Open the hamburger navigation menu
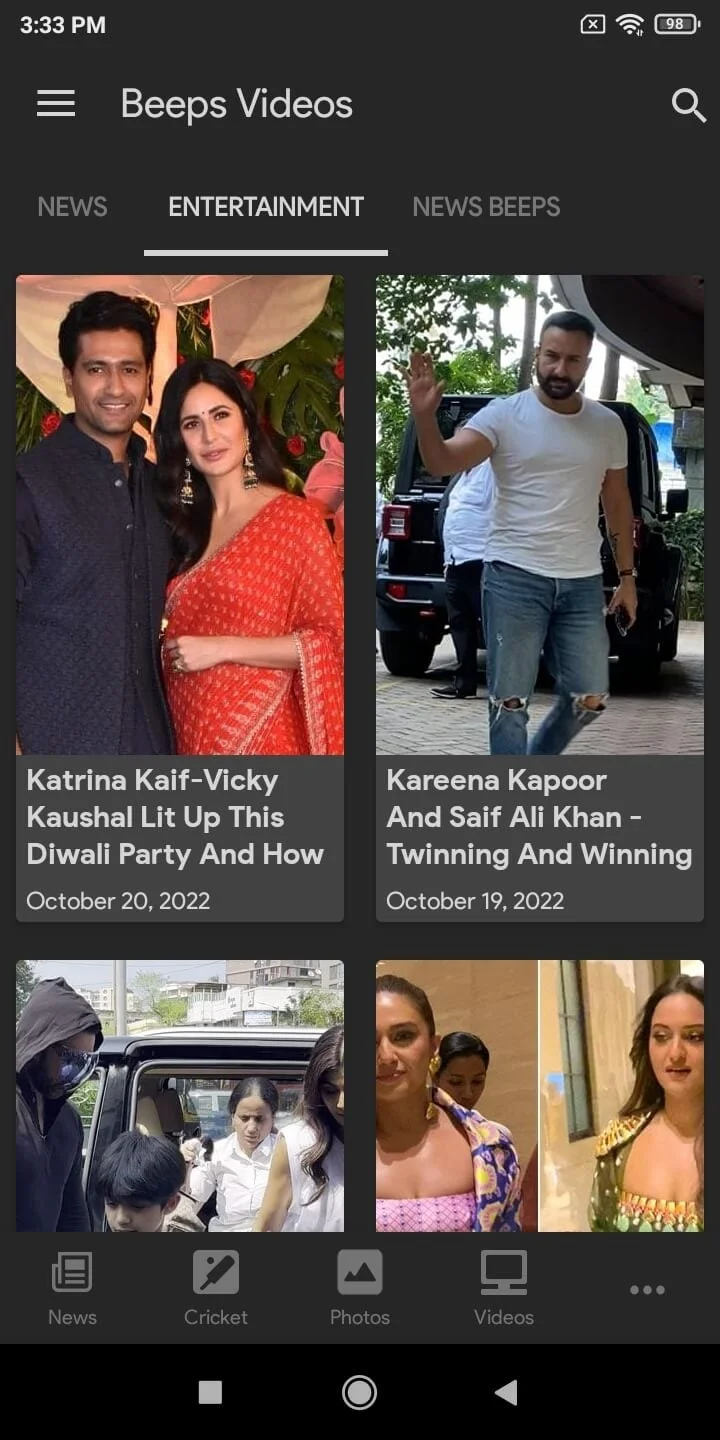Viewport: 720px width, 1440px height. click(x=56, y=104)
